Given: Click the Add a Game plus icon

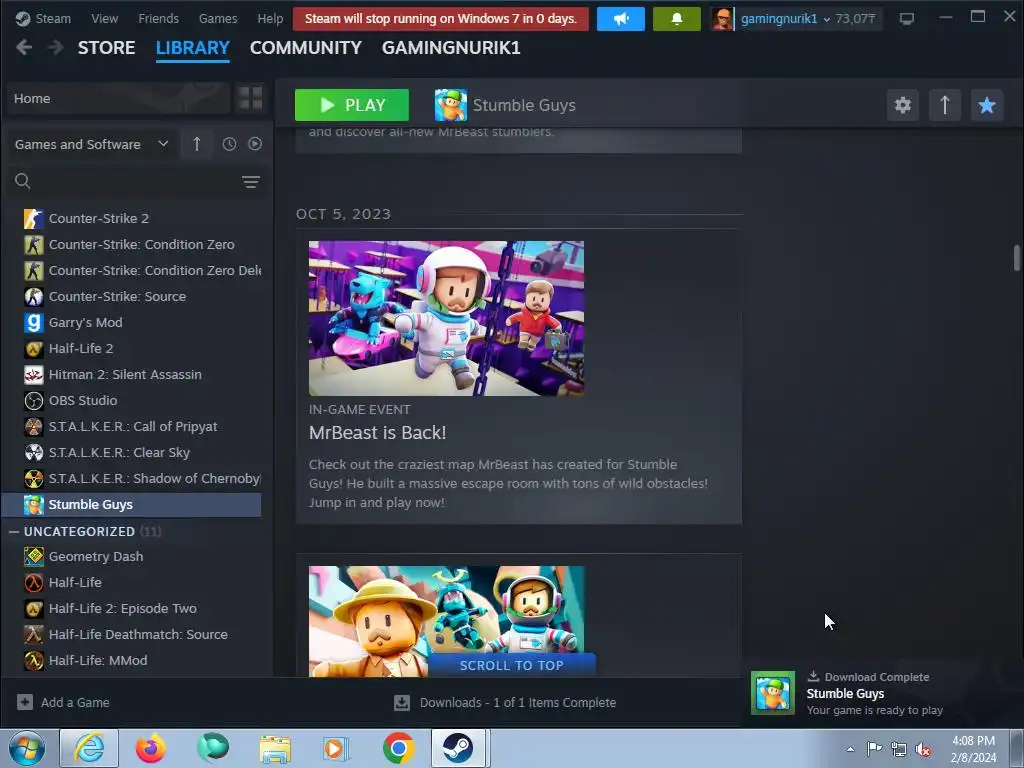Looking at the screenshot, I should point(25,702).
